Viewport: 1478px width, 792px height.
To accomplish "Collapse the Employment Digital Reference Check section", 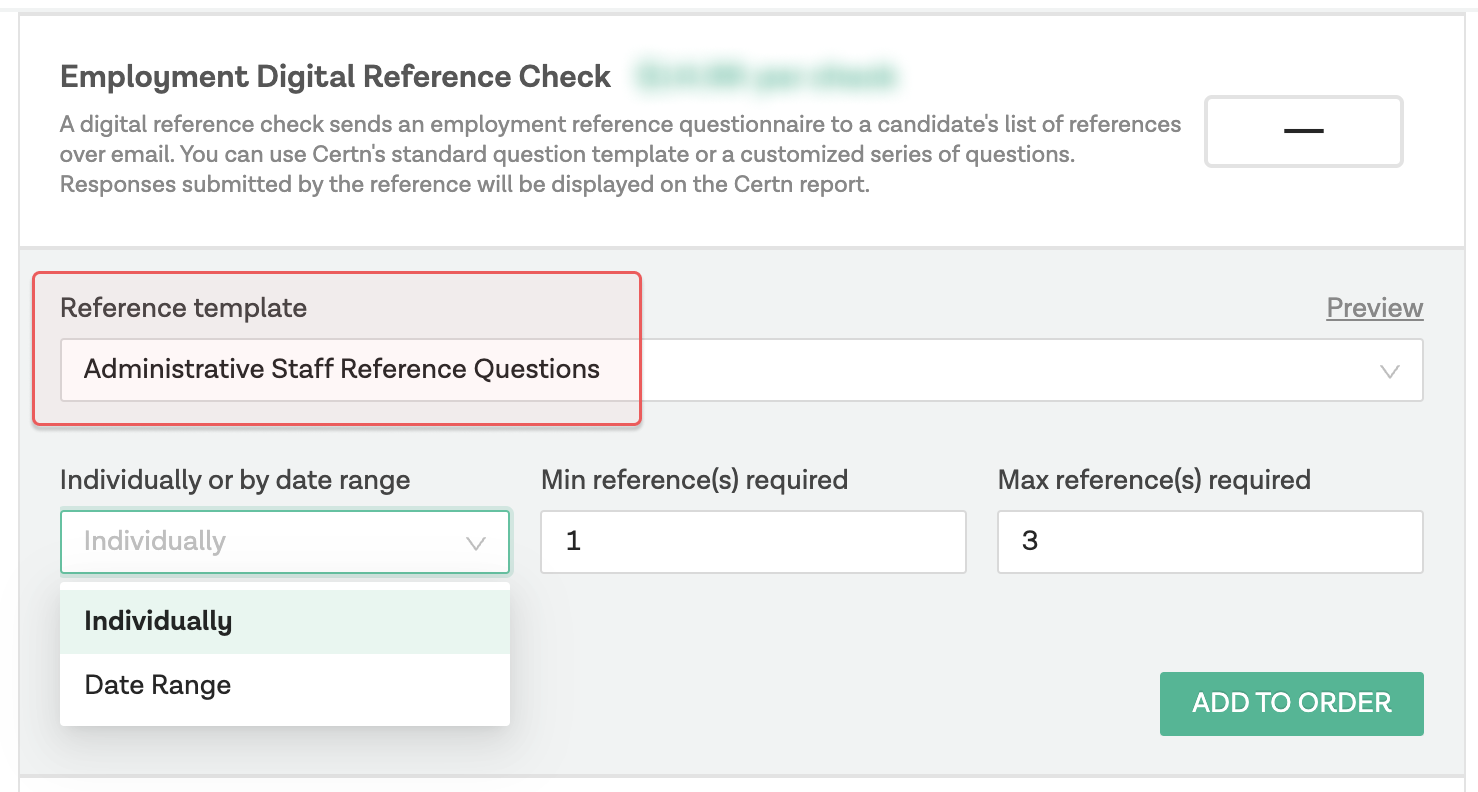I will [1303, 131].
